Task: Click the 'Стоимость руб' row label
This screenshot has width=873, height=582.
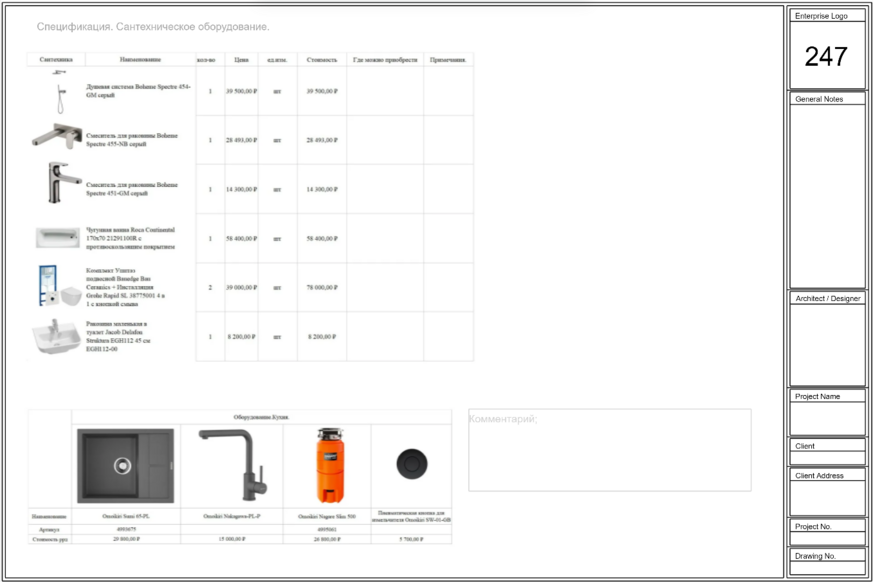Action: pos(50,539)
